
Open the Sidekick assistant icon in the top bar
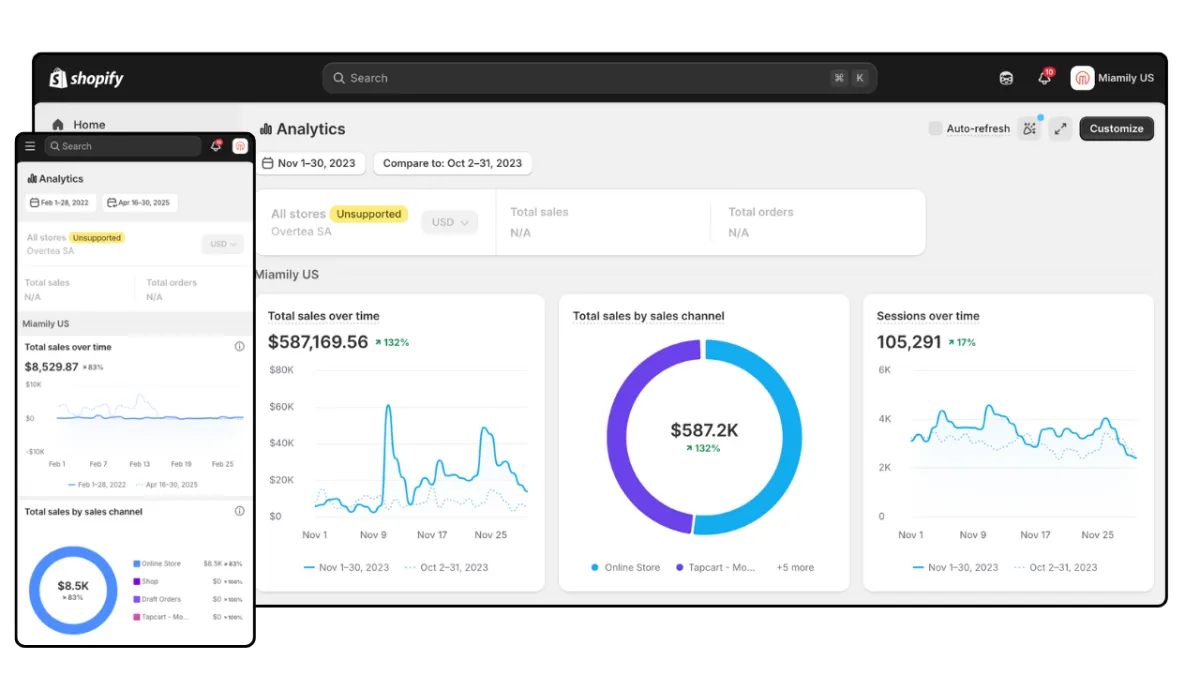coord(1006,78)
